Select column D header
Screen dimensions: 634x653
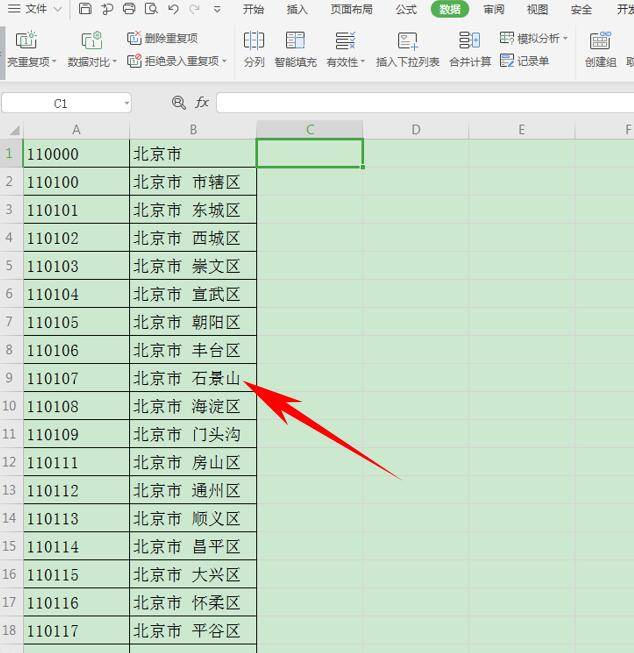point(416,130)
